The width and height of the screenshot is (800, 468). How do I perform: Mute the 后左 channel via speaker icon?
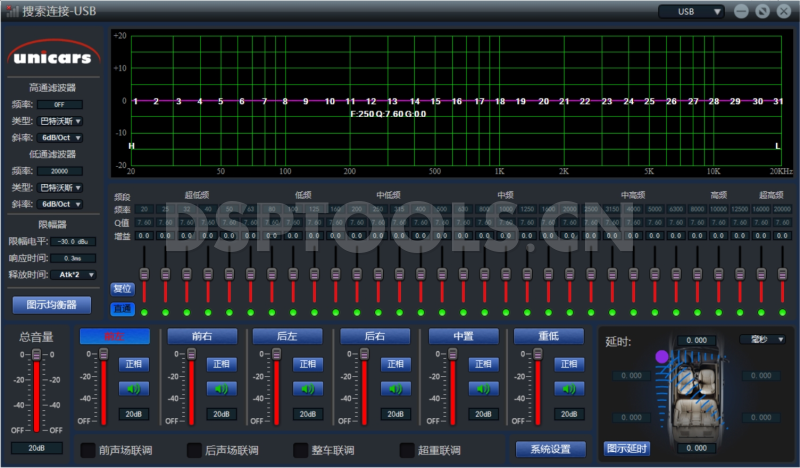pyautogui.click(x=308, y=389)
